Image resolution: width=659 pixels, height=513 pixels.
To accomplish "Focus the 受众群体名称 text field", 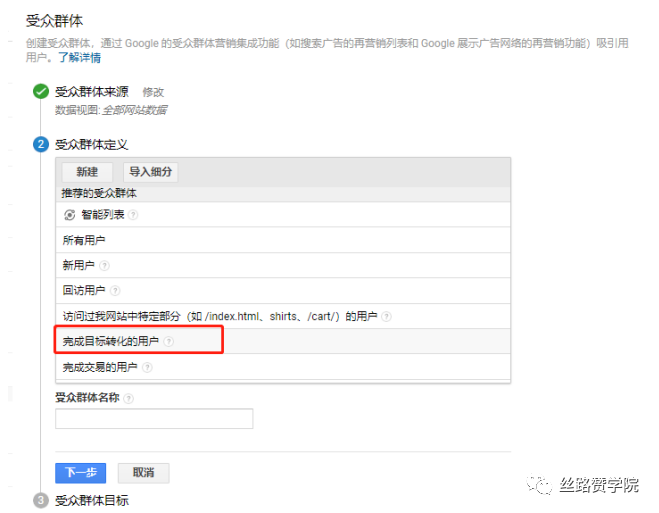I will 154,418.
